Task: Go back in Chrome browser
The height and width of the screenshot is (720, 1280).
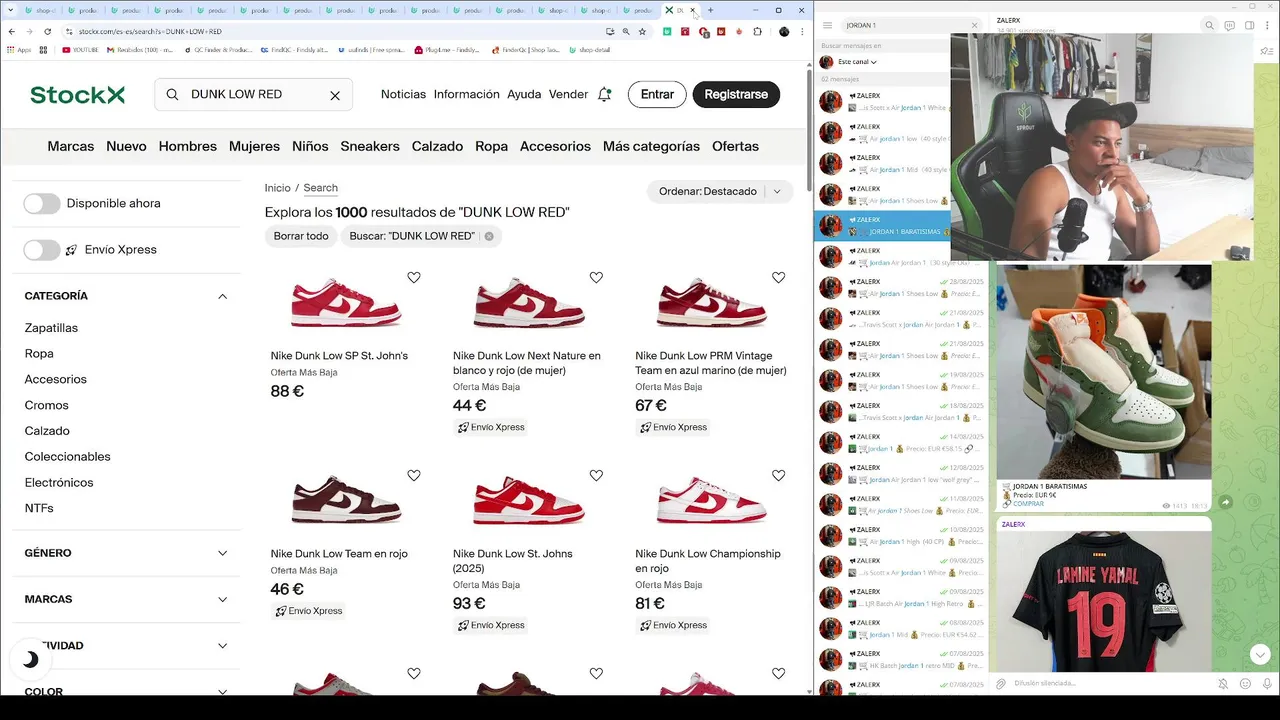Action: [x=11, y=31]
